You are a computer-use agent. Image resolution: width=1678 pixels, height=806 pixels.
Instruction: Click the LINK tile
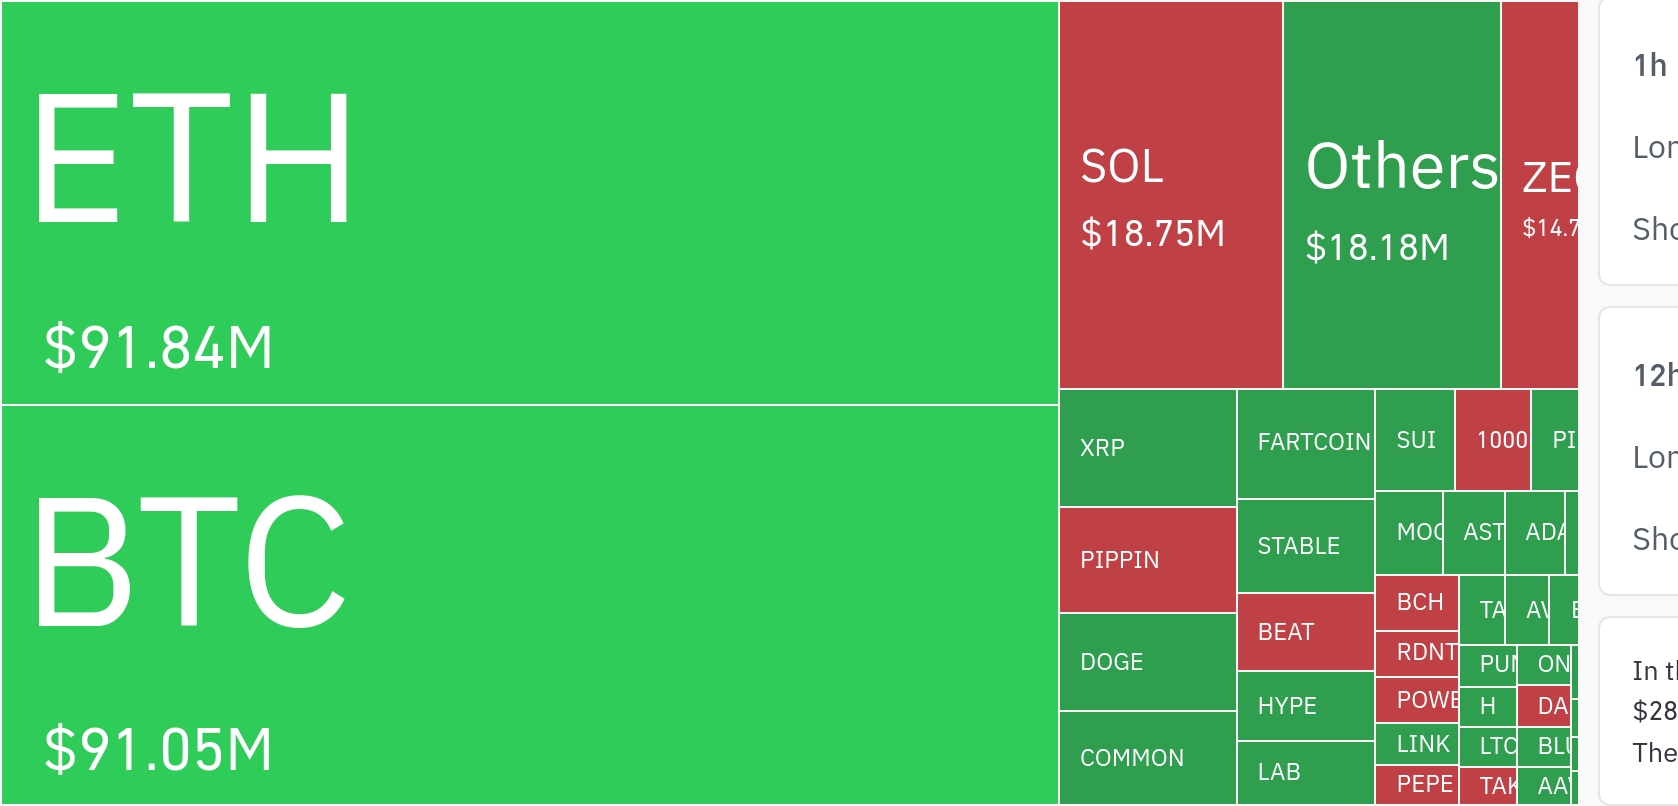[x=1417, y=744]
